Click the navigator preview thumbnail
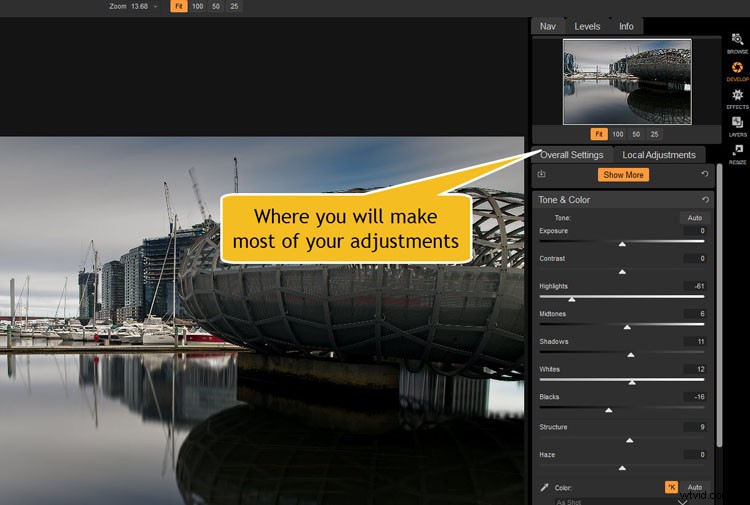Image resolution: width=750 pixels, height=505 pixels. coord(627,82)
